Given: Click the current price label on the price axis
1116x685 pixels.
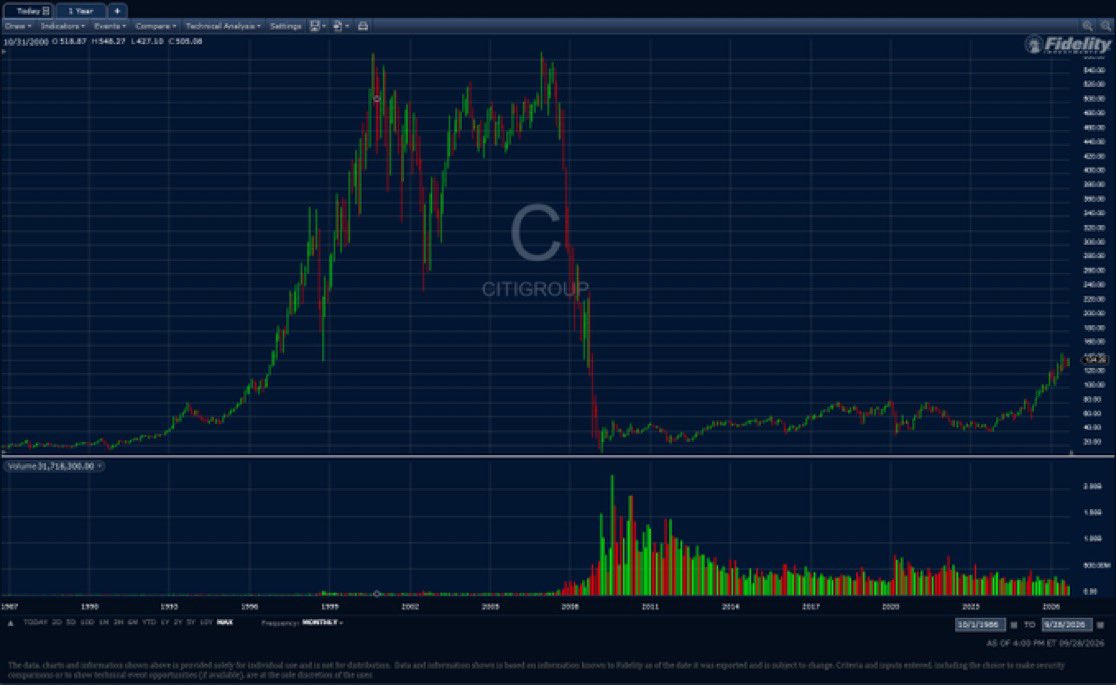Looking at the screenshot, I should pos(1095,360).
